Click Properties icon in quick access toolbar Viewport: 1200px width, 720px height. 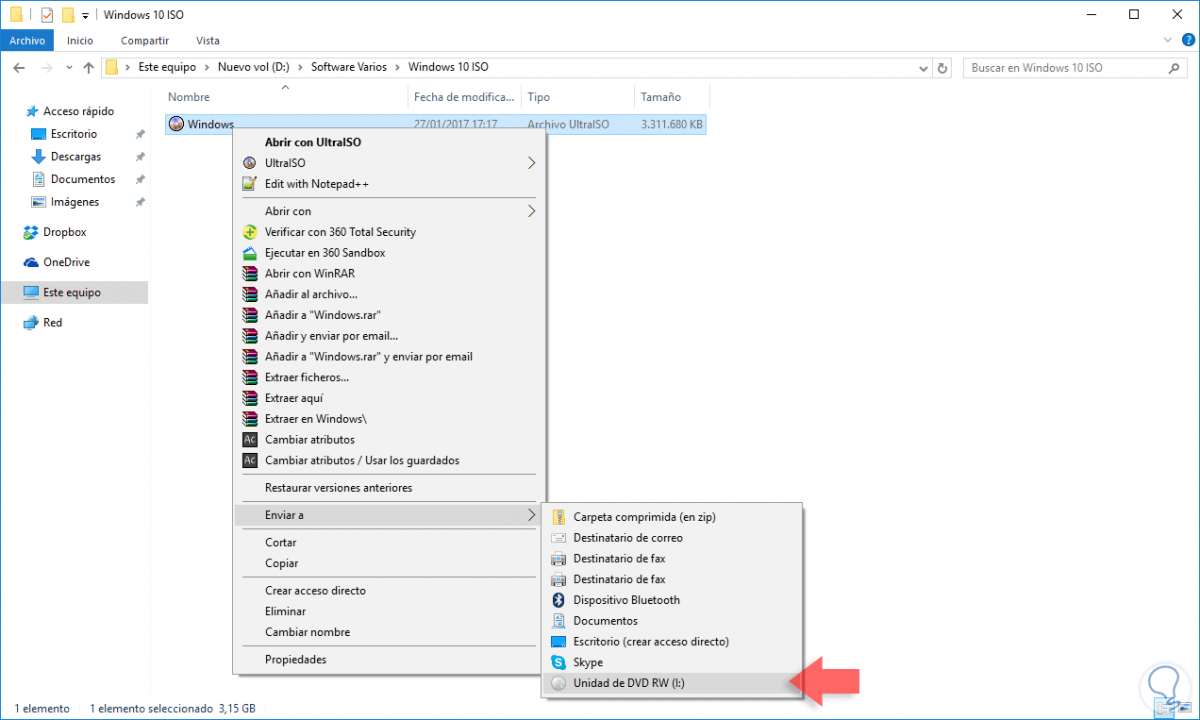pyautogui.click(x=46, y=15)
